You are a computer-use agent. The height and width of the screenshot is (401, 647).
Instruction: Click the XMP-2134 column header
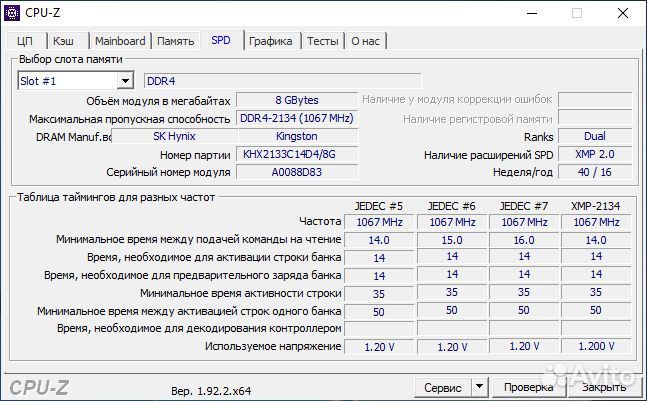coord(596,206)
